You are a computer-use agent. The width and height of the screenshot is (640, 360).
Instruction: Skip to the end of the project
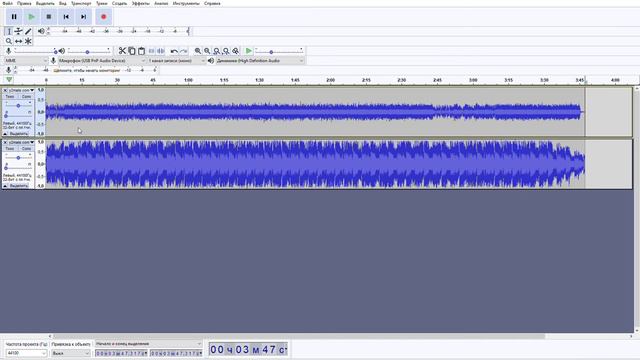[83, 17]
